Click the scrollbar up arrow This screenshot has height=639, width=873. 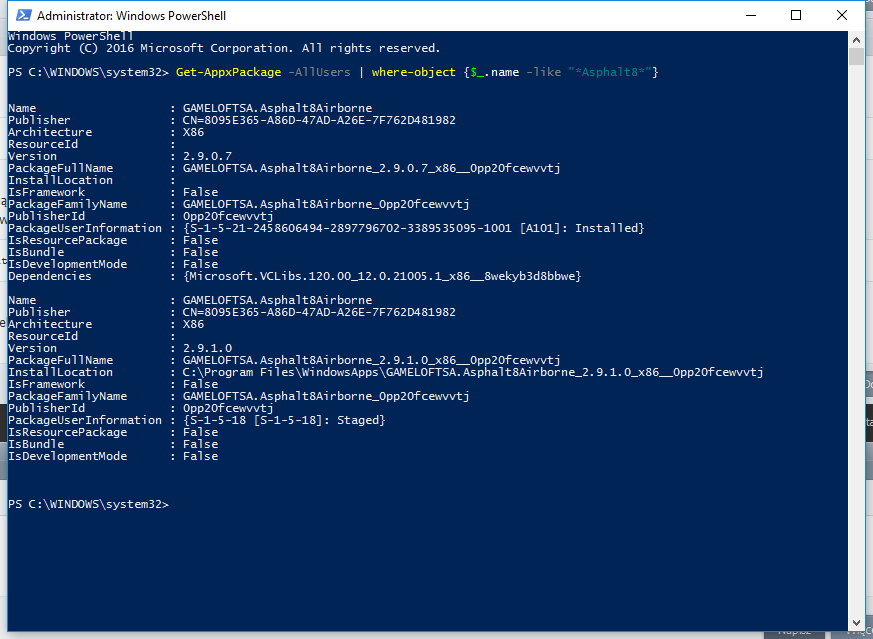856,40
